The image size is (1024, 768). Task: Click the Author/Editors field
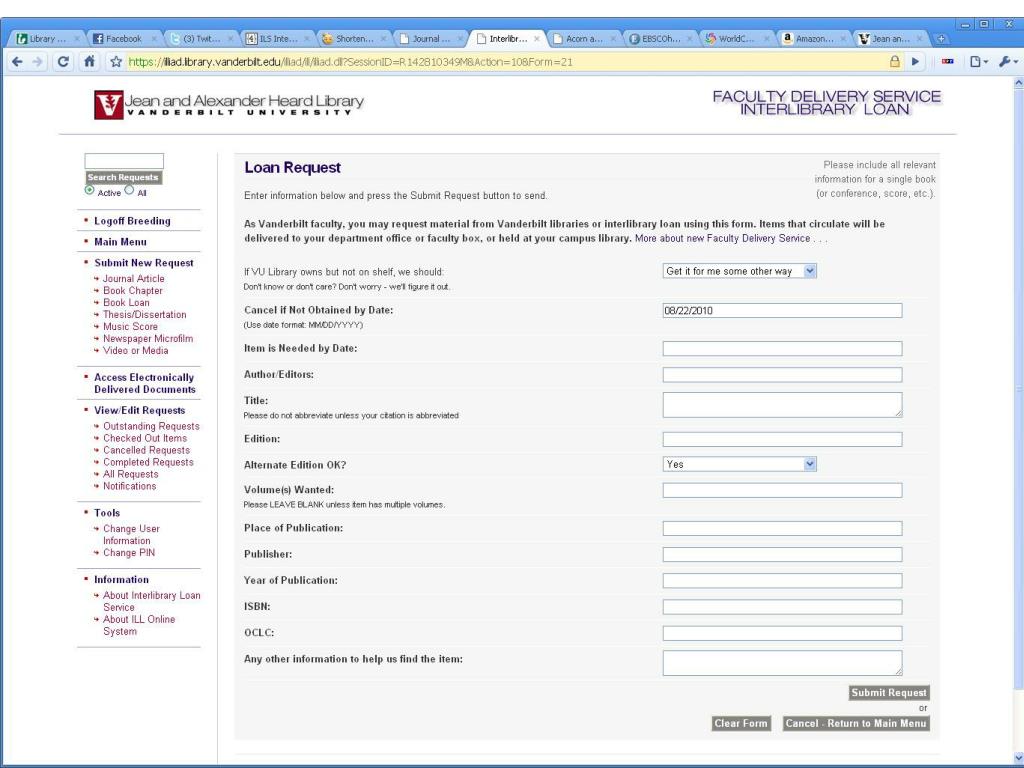(x=782, y=375)
